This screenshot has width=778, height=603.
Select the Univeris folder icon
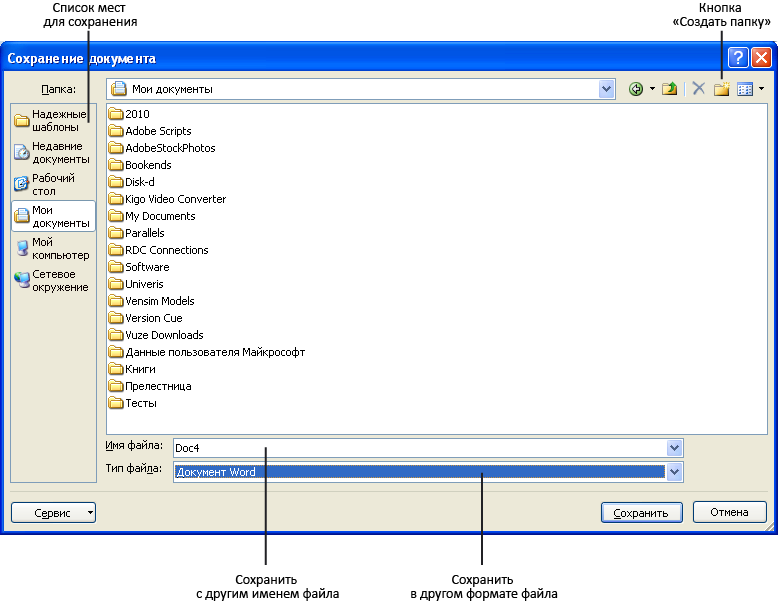point(116,284)
